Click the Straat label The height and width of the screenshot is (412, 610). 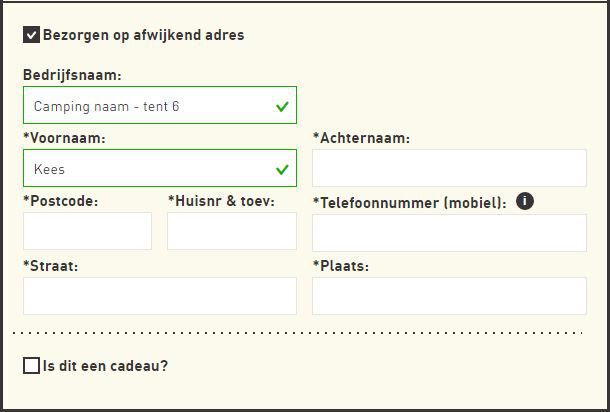(50, 266)
